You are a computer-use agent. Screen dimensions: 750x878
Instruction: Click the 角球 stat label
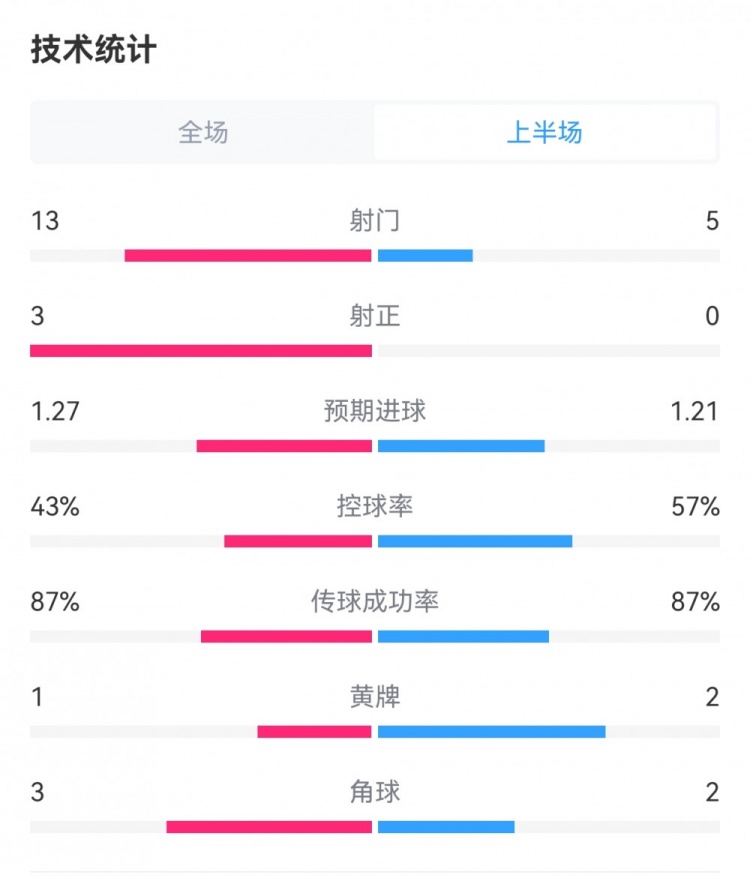click(x=375, y=792)
